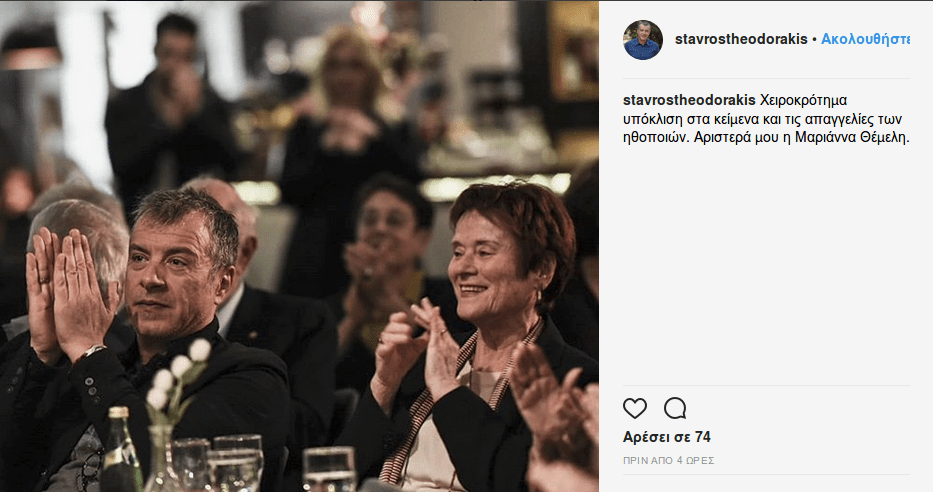Screen dimensions: 933x492
Task: Click the empty comments area below caption
Action: coord(766,270)
